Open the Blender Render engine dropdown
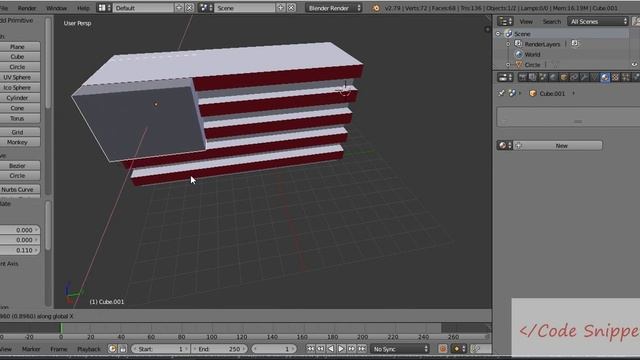Image resolution: width=640 pixels, height=360 pixels. [x=333, y=8]
